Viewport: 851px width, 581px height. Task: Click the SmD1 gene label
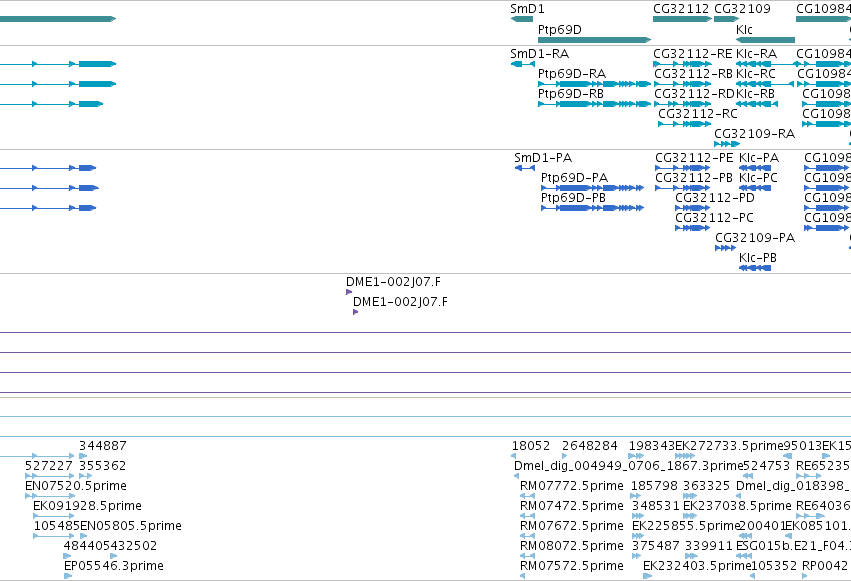[527, 9]
